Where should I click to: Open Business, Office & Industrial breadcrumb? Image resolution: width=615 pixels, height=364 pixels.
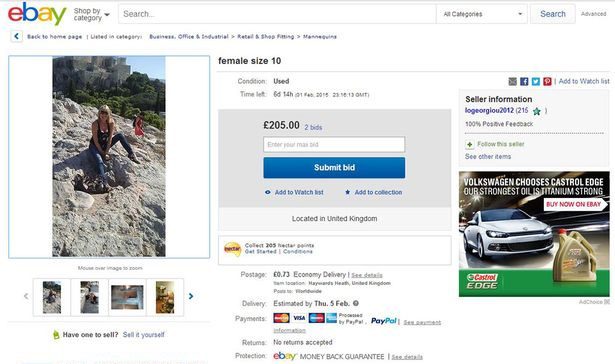tap(189, 36)
